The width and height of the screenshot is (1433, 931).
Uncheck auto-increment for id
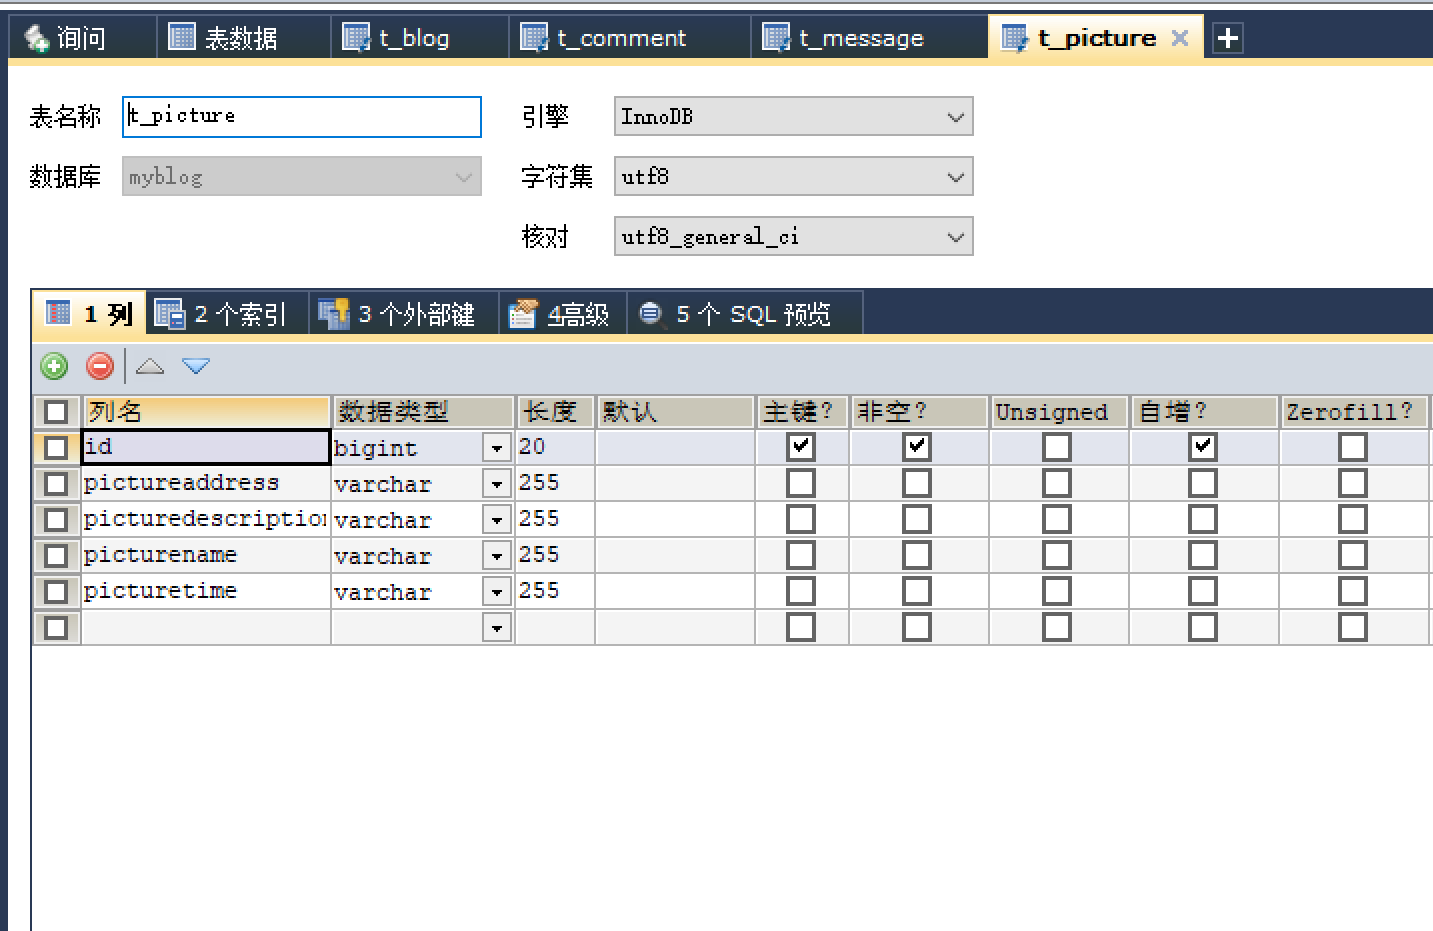pyautogui.click(x=1203, y=447)
